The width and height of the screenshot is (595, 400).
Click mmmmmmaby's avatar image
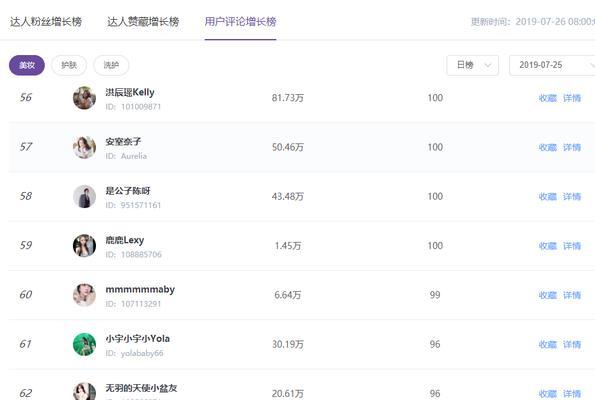click(x=84, y=295)
